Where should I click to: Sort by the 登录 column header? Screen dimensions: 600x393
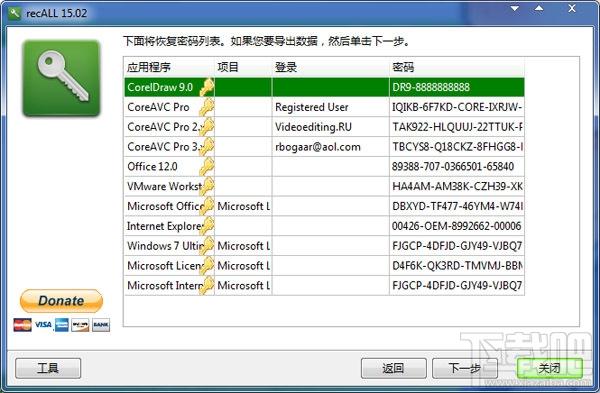[x=331, y=67]
